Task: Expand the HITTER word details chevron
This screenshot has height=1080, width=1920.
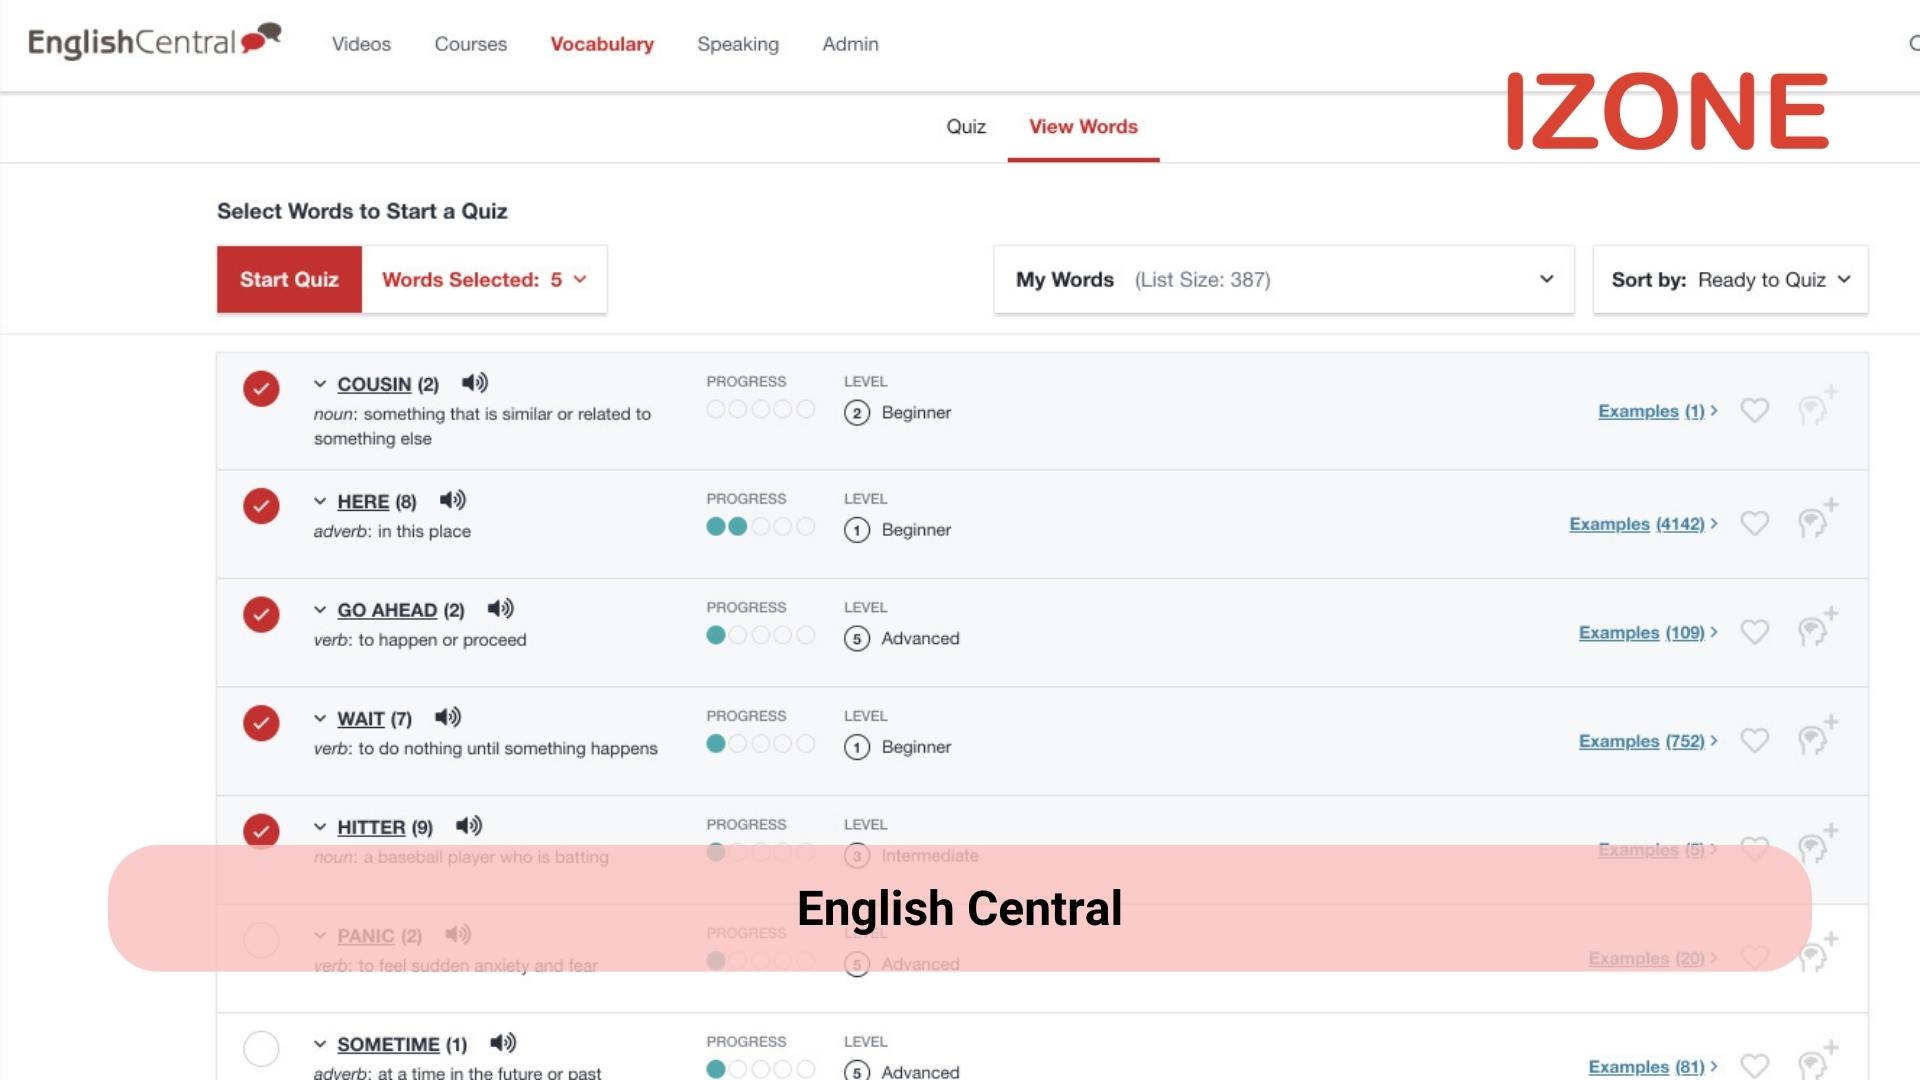Action: point(320,827)
